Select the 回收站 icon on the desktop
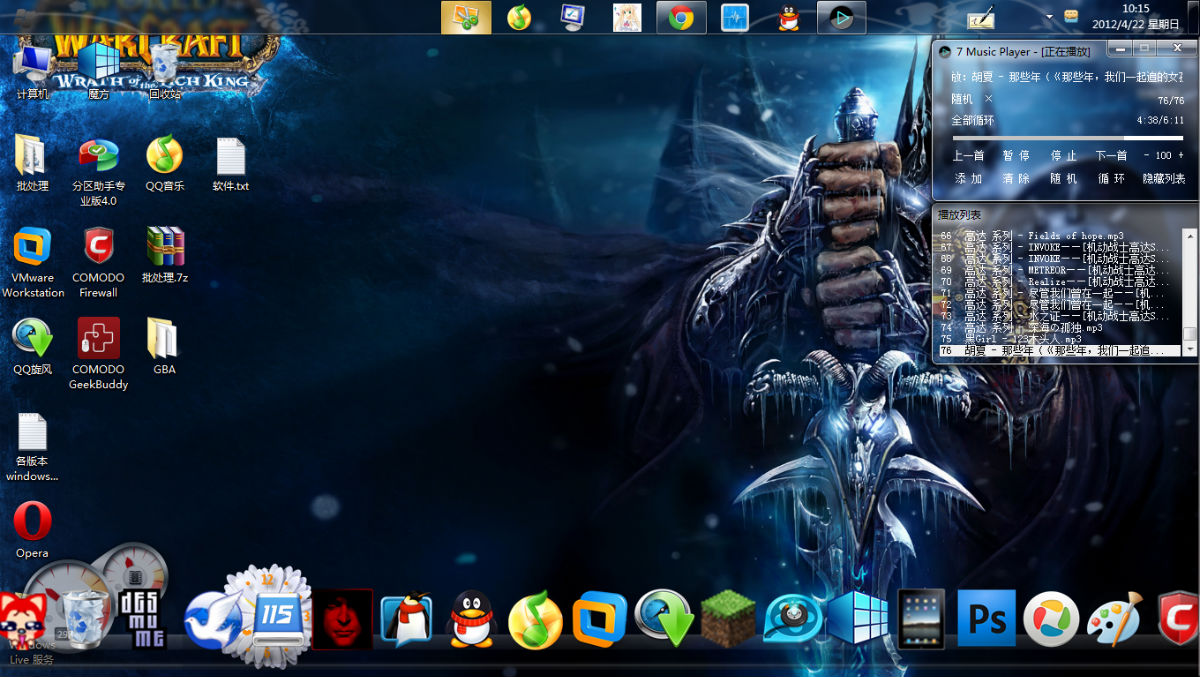This screenshot has height=677, width=1200. (x=164, y=70)
